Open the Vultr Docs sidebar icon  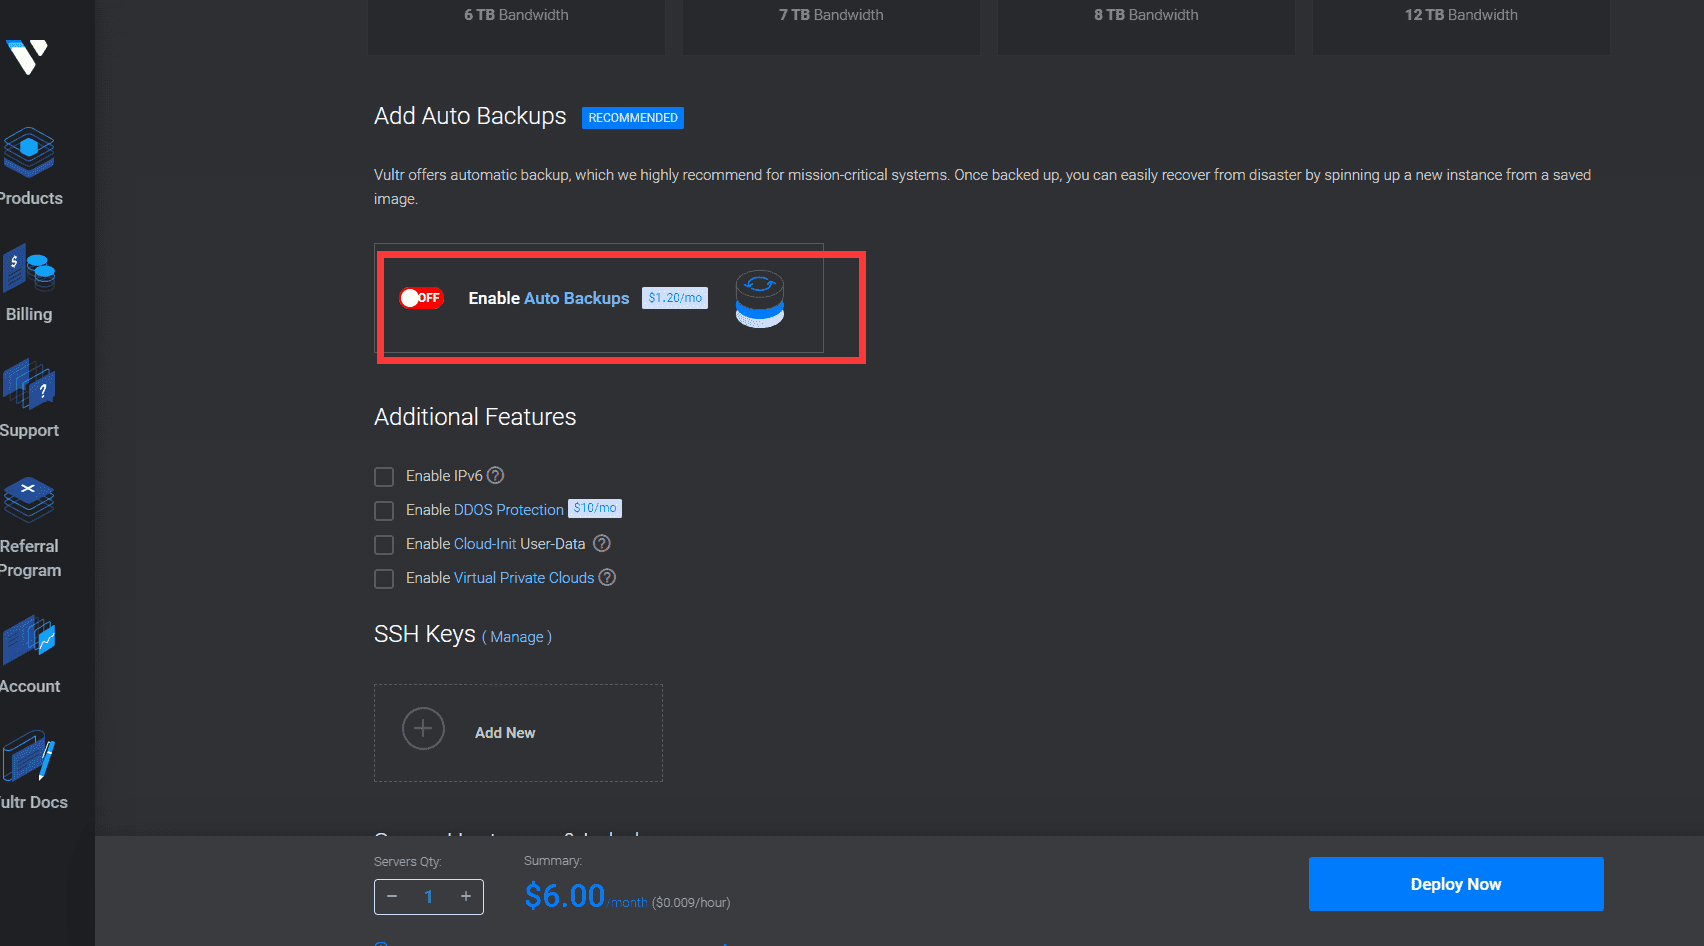pos(29,756)
